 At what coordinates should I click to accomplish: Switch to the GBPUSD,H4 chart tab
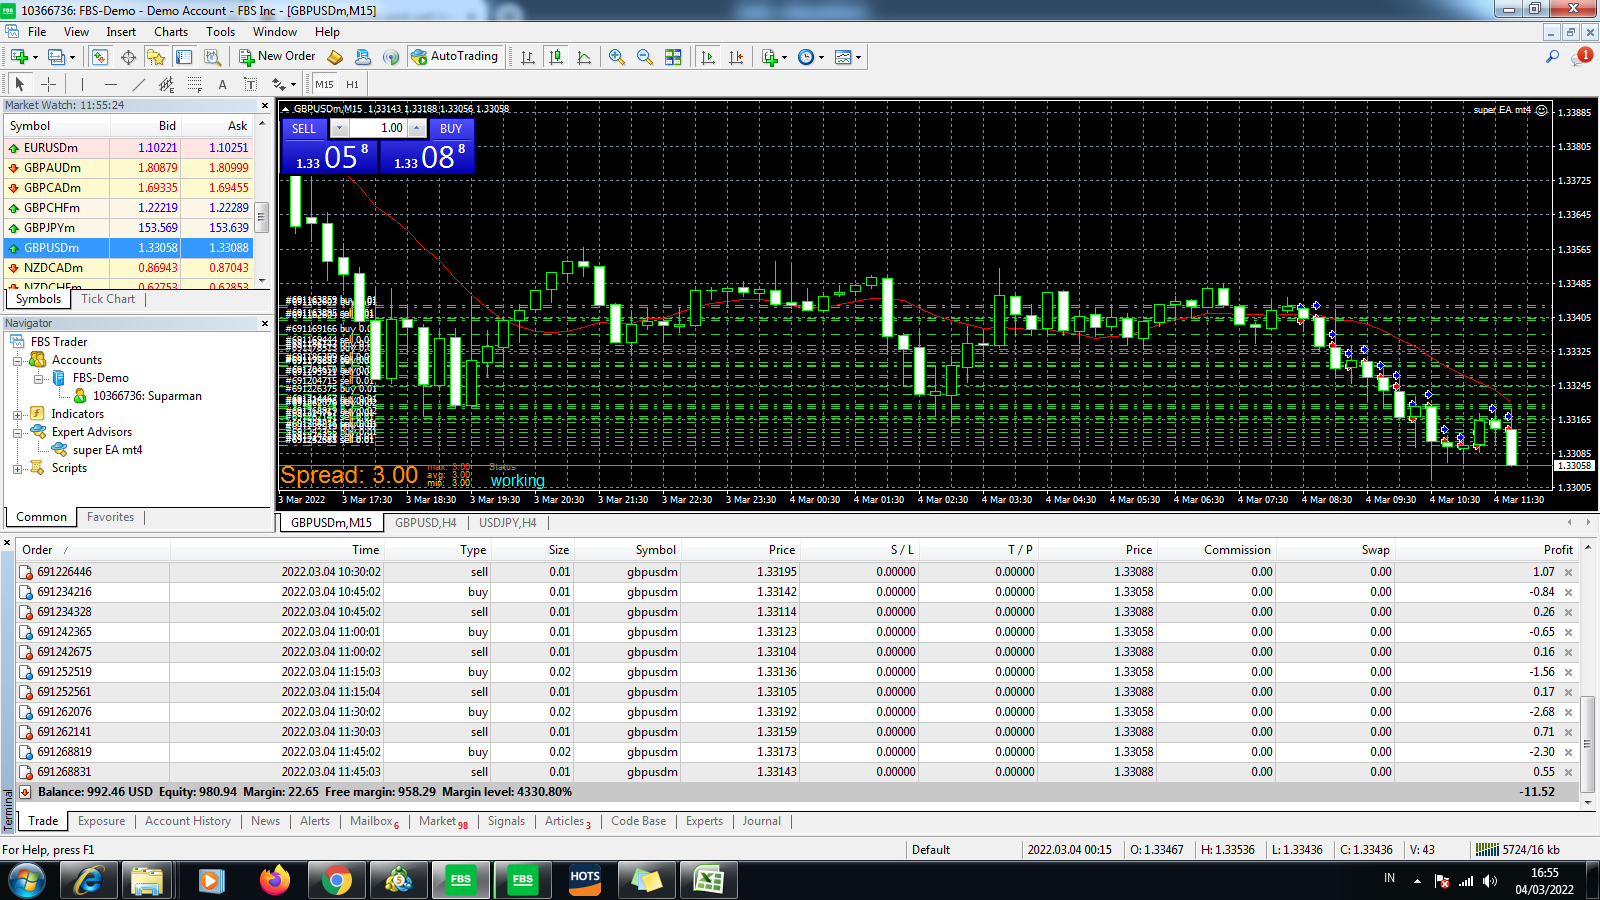tap(425, 523)
